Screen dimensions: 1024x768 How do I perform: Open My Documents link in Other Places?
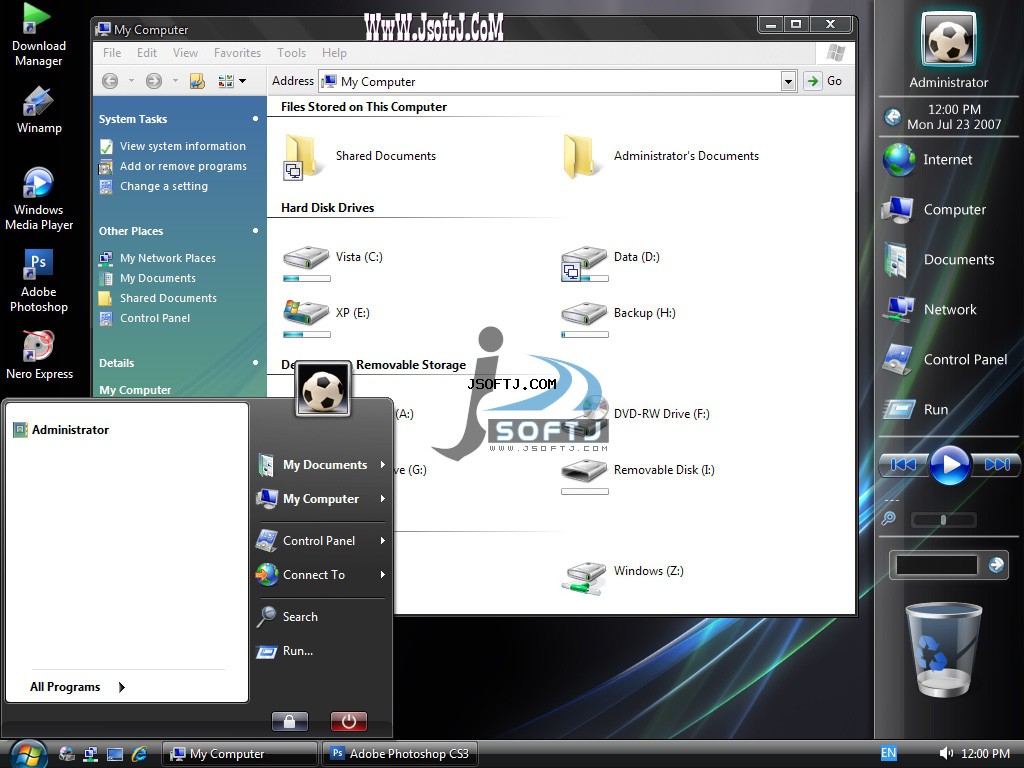157,278
